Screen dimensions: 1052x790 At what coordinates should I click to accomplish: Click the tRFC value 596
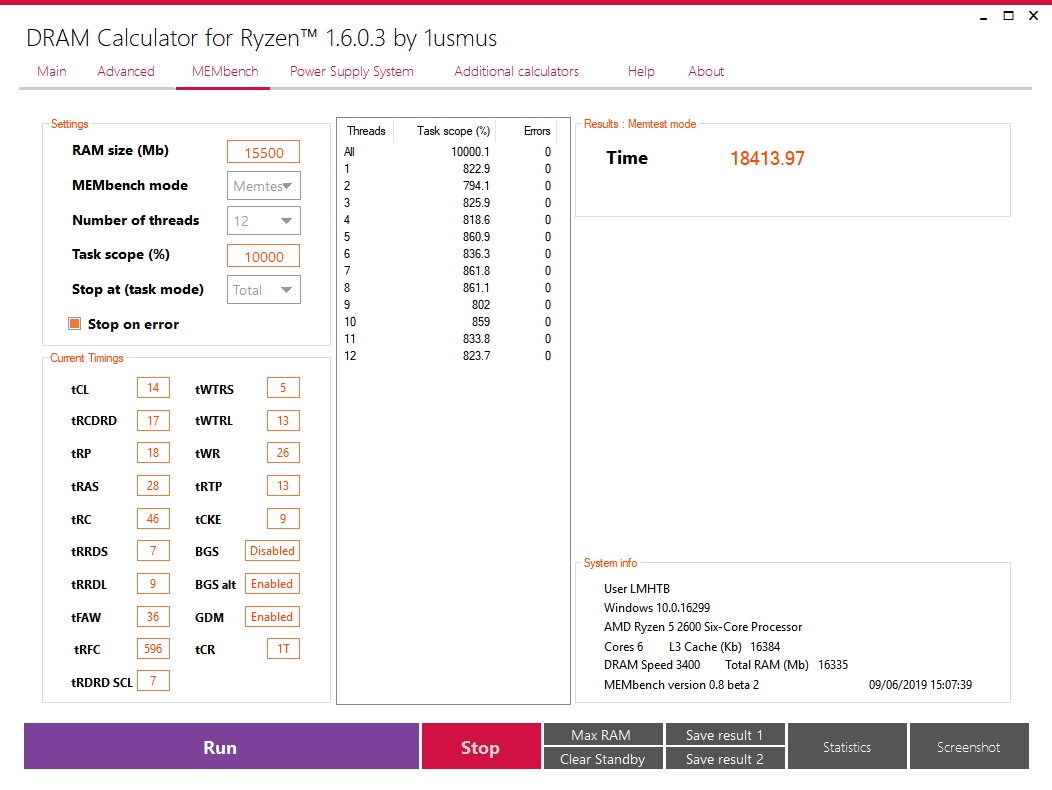point(153,649)
